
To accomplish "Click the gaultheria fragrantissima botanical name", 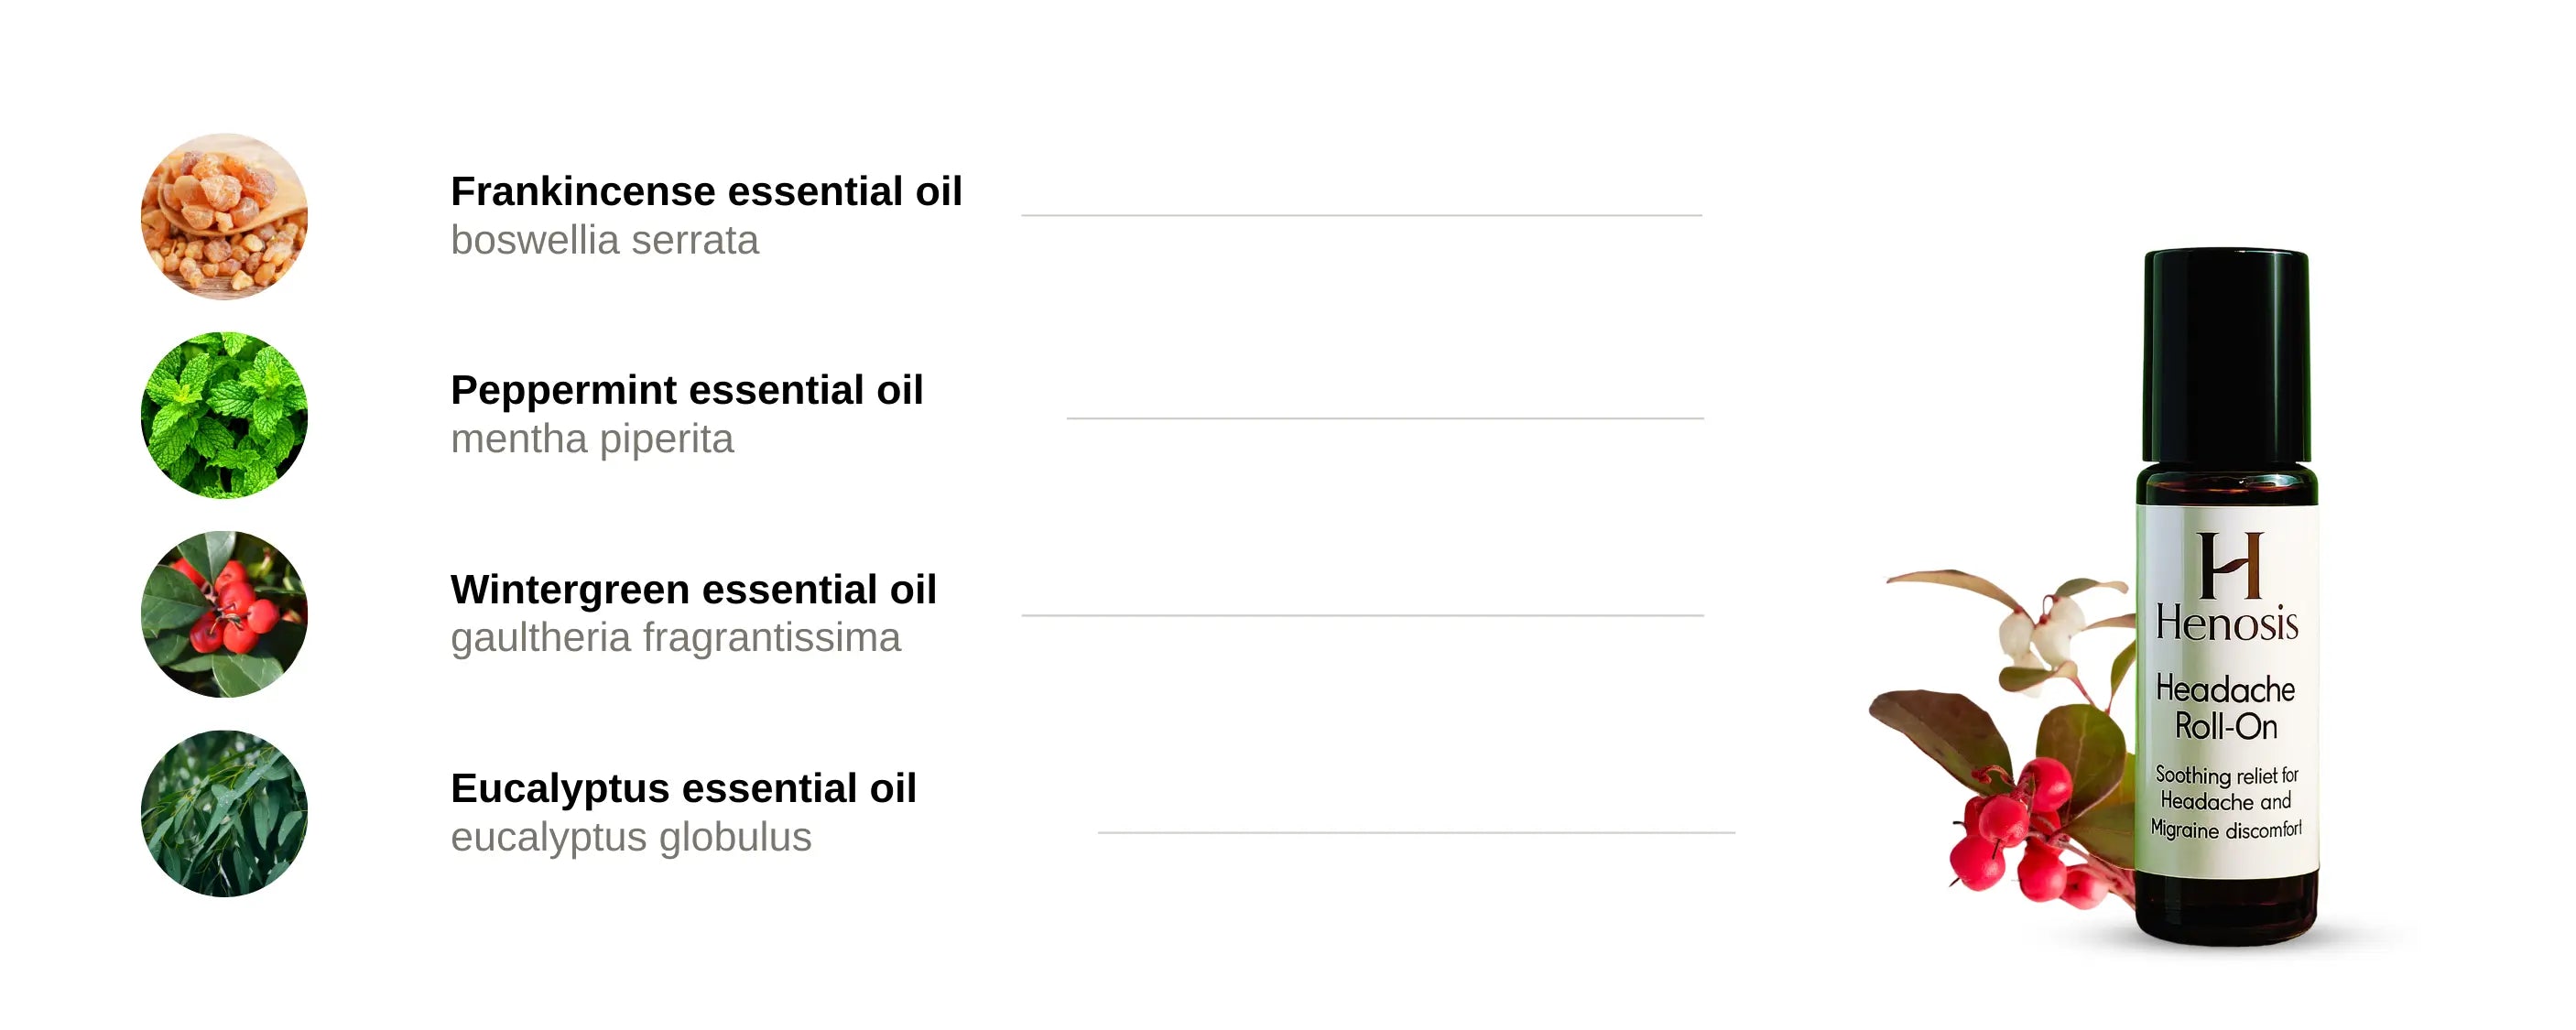I will point(675,638).
